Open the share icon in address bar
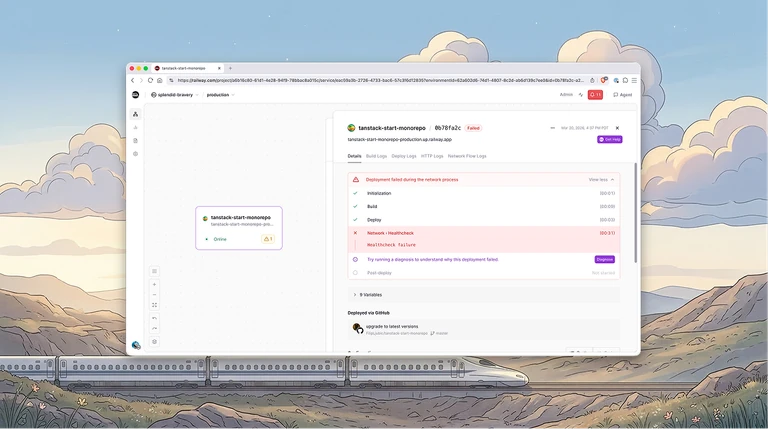Viewport: 768px width, 429px height. (592, 80)
